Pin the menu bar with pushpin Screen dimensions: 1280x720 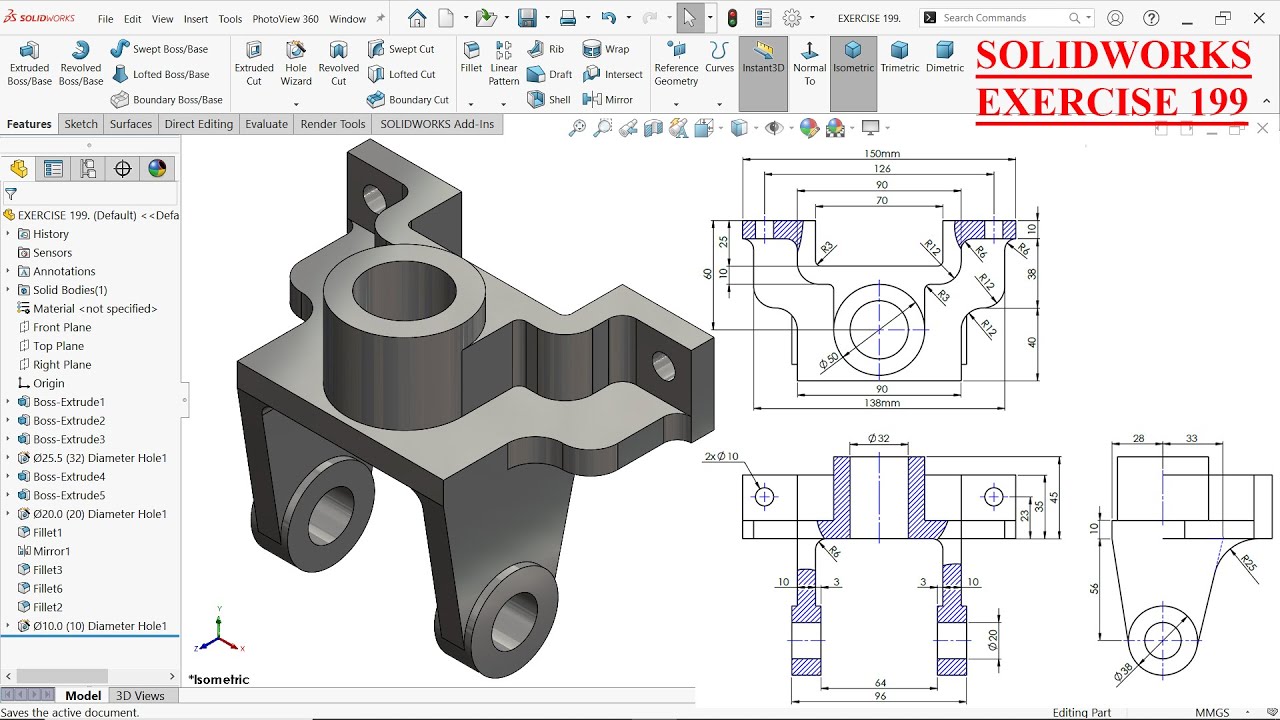tap(380, 18)
